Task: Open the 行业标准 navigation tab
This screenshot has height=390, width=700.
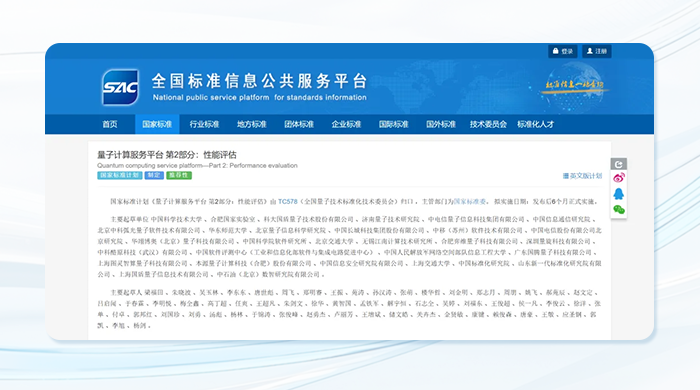Action: pyautogui.click(x=204, y=124)
